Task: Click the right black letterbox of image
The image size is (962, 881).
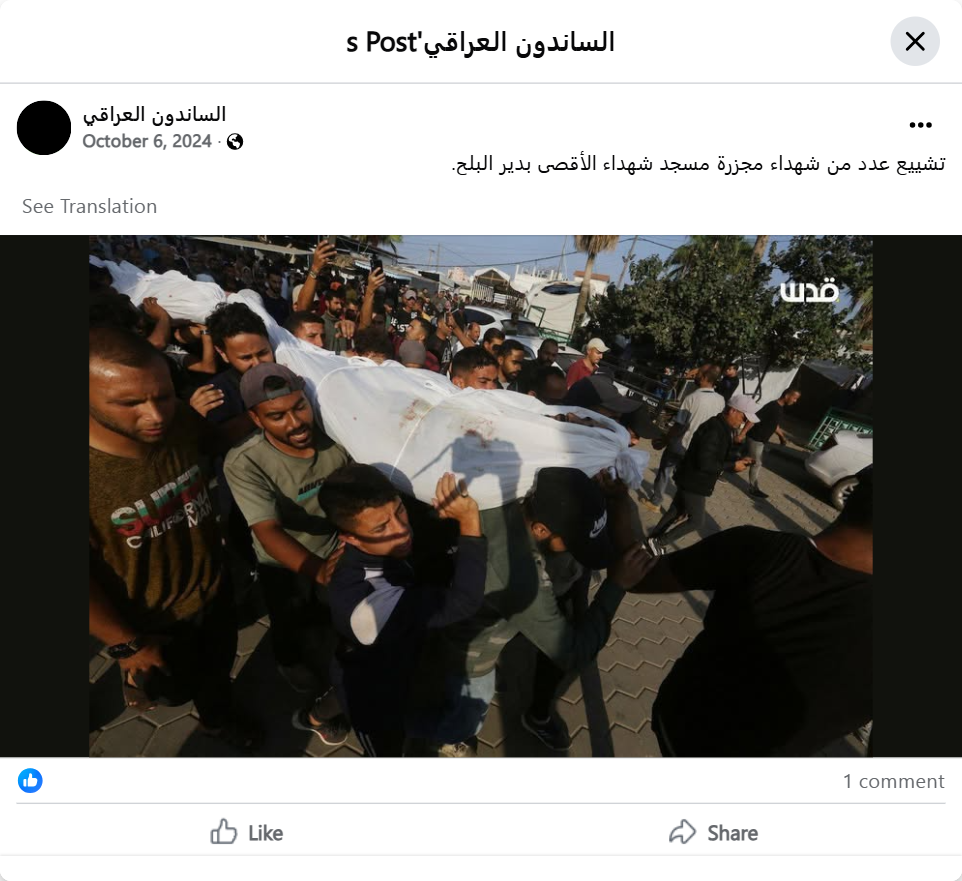Action: (917, 496)
